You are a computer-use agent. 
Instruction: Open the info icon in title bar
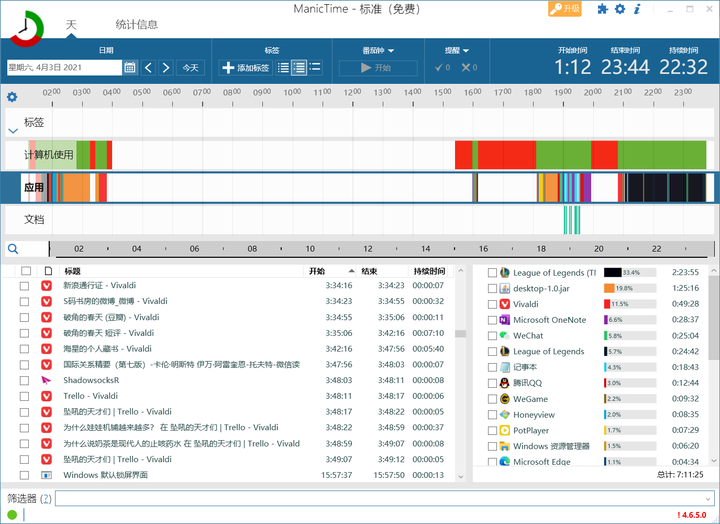pyautogui.click(x=637, y=9)
